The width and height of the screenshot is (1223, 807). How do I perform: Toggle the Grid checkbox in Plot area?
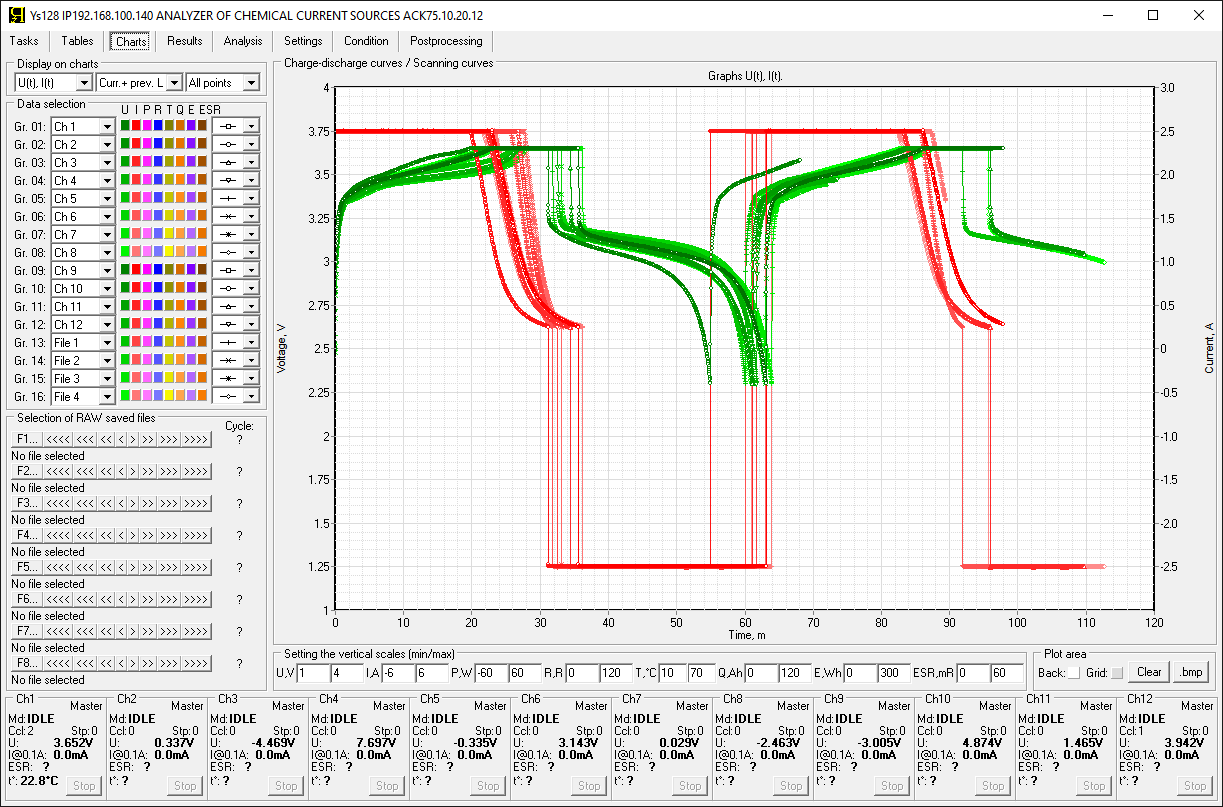click(x=1117, y=673)
